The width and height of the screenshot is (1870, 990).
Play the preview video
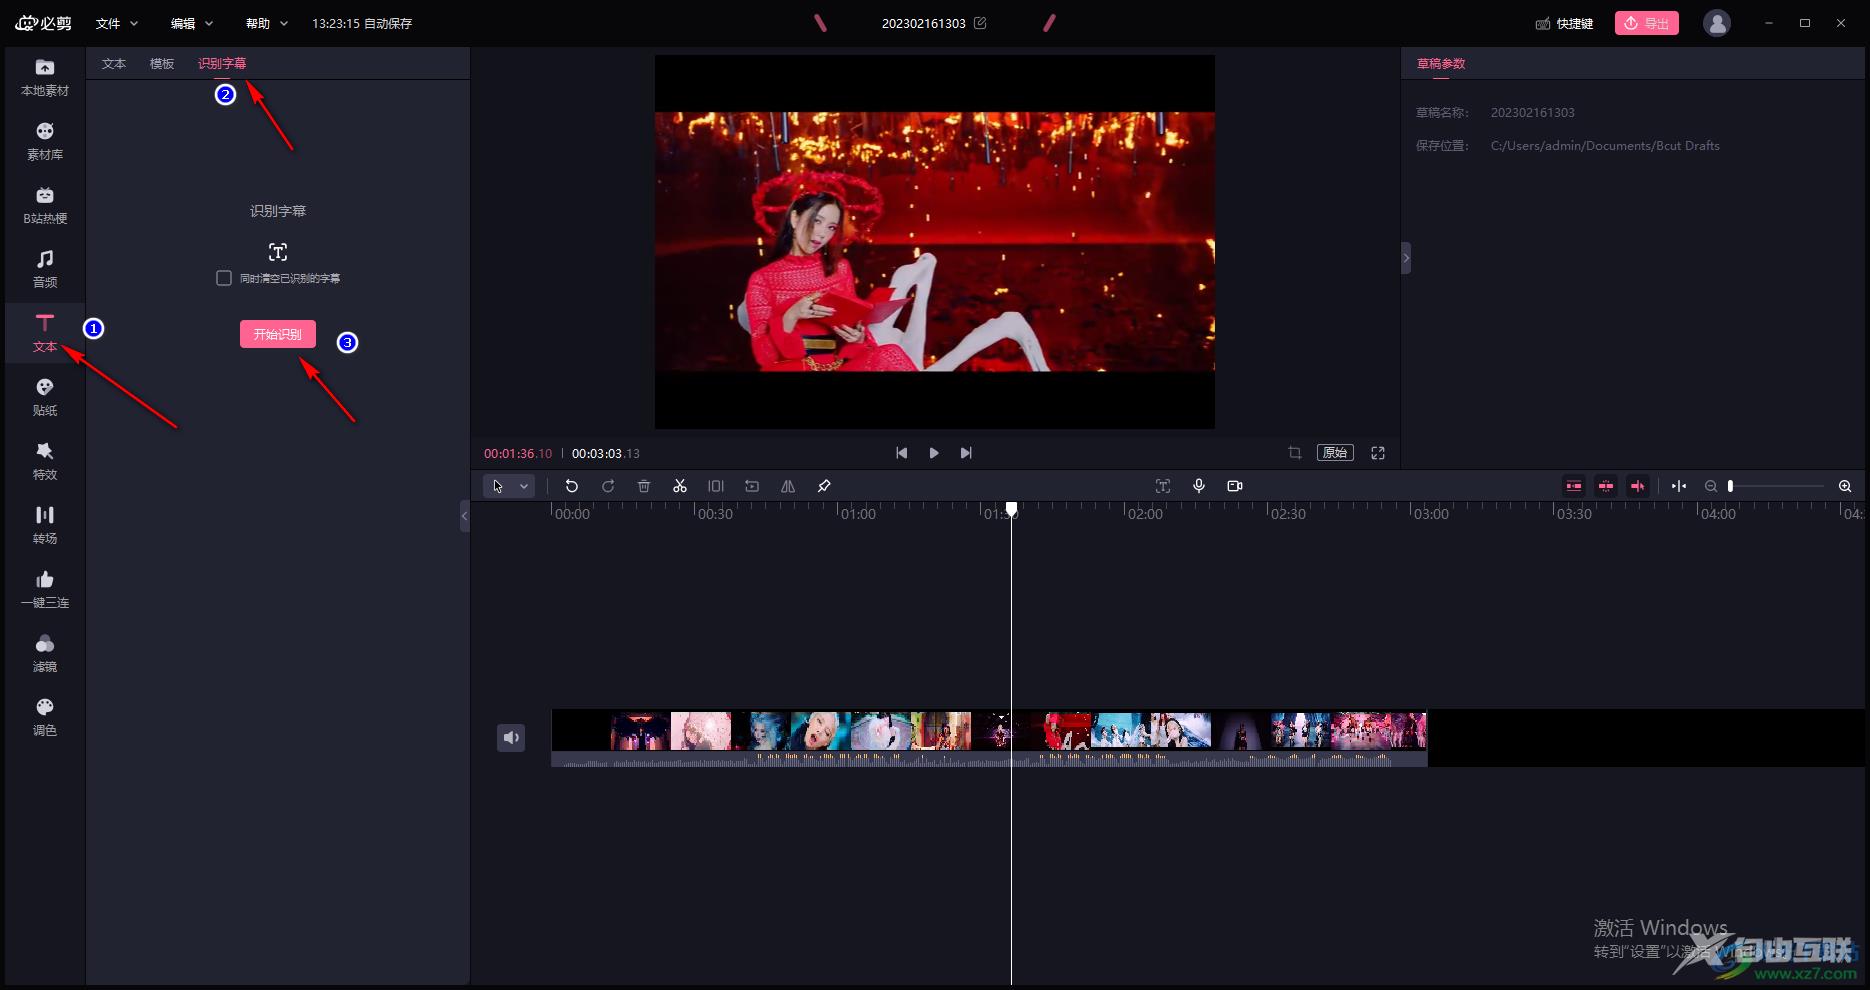(934, 453)
